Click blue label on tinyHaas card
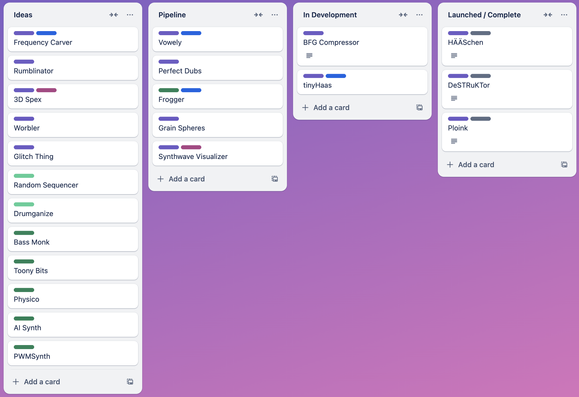 click(336, 76)
